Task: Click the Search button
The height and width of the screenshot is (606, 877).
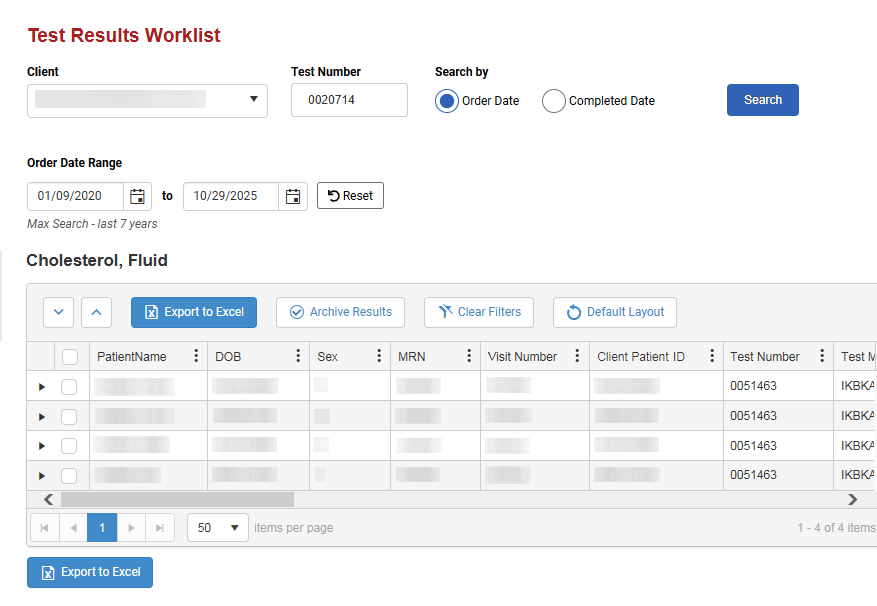Action: point(762,100)
